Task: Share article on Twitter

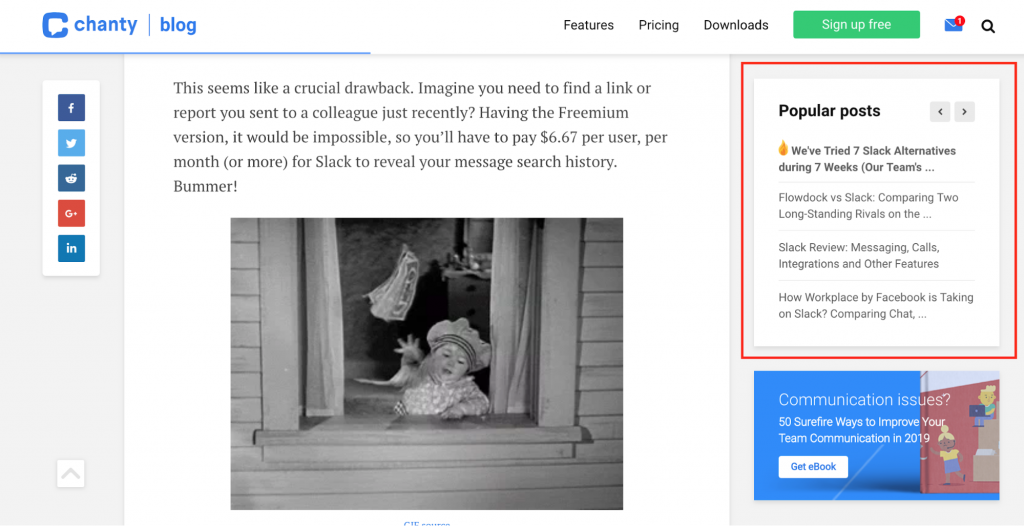Action: tap(71, 143)
